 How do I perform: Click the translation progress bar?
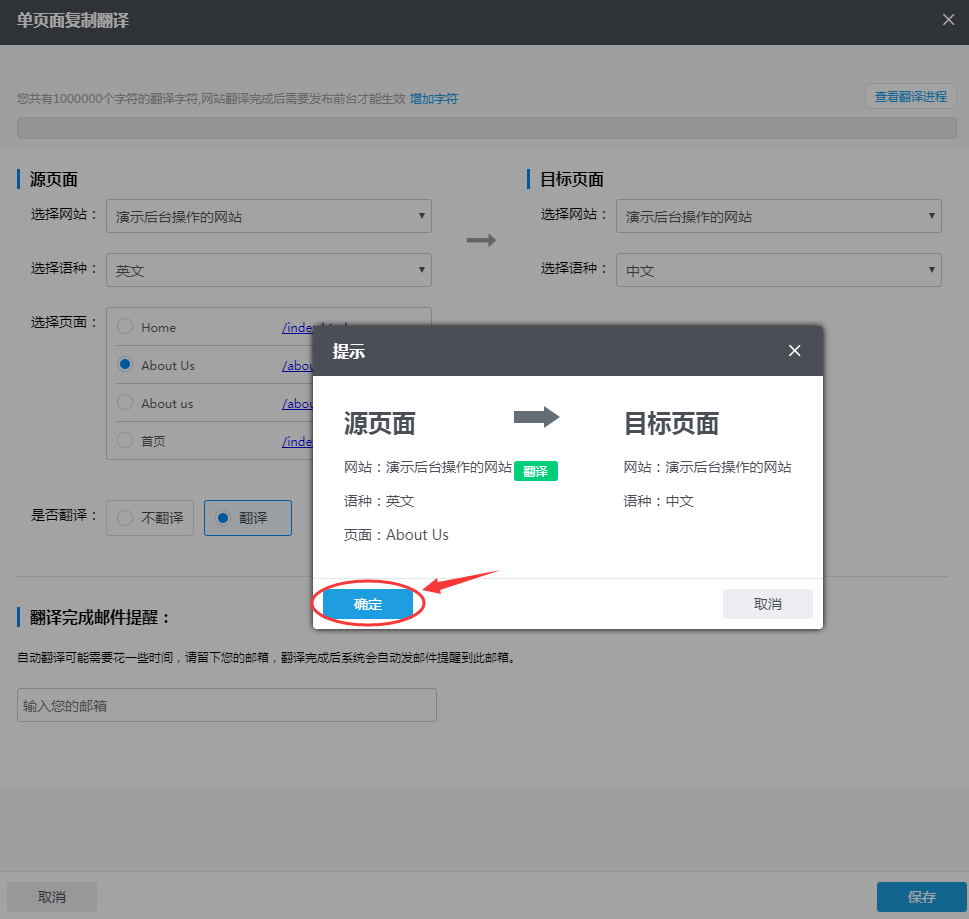coord(485,127)
